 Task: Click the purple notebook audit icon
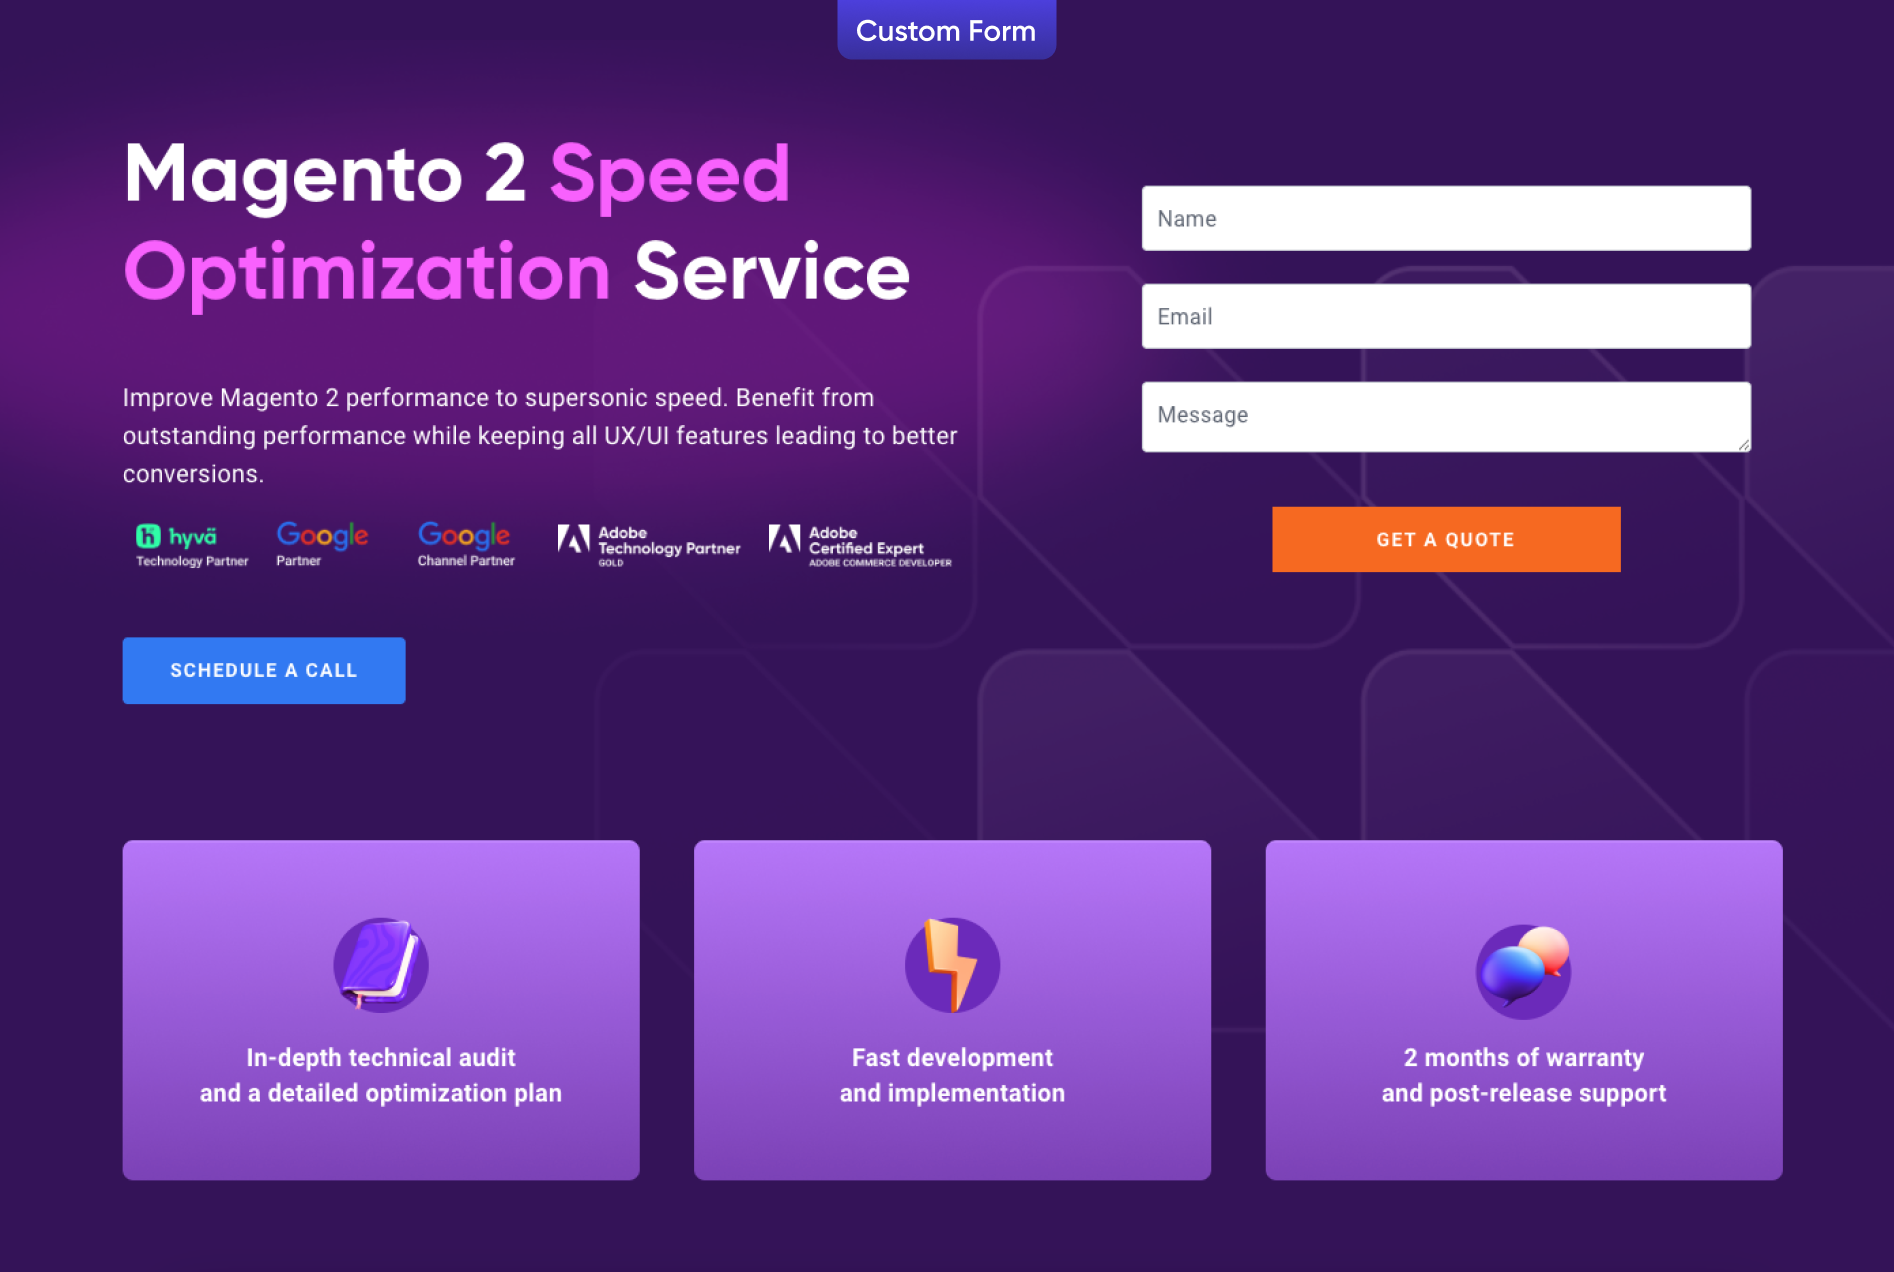tap(380, 964)
